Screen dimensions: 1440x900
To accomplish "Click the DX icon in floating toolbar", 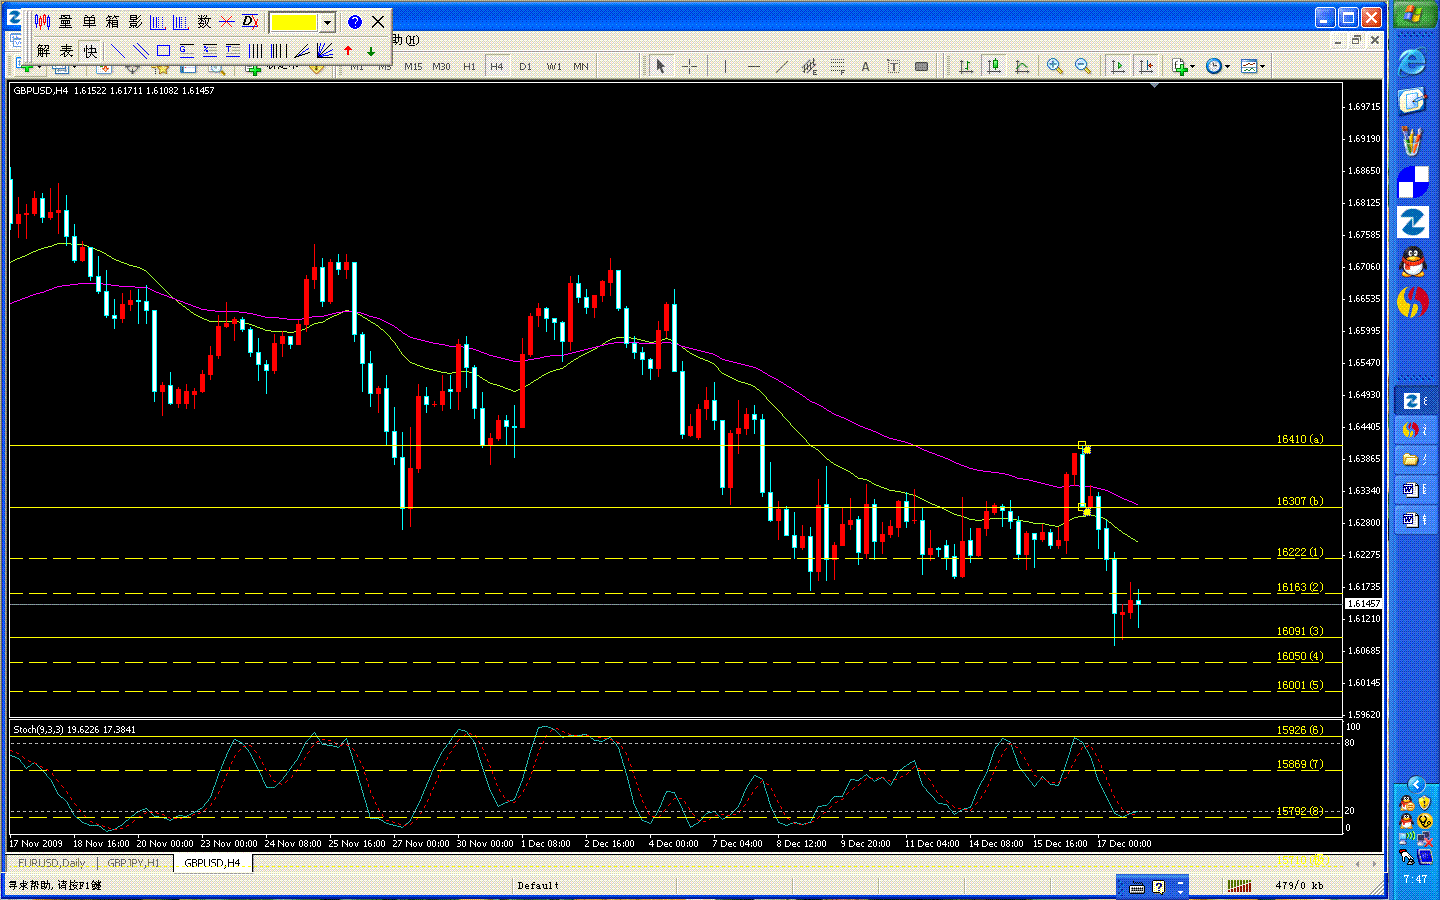I will pyautogui.click(x=250, y=22).
